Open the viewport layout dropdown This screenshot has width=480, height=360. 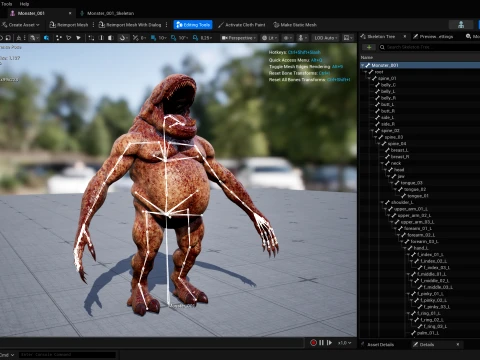[348, 38]
